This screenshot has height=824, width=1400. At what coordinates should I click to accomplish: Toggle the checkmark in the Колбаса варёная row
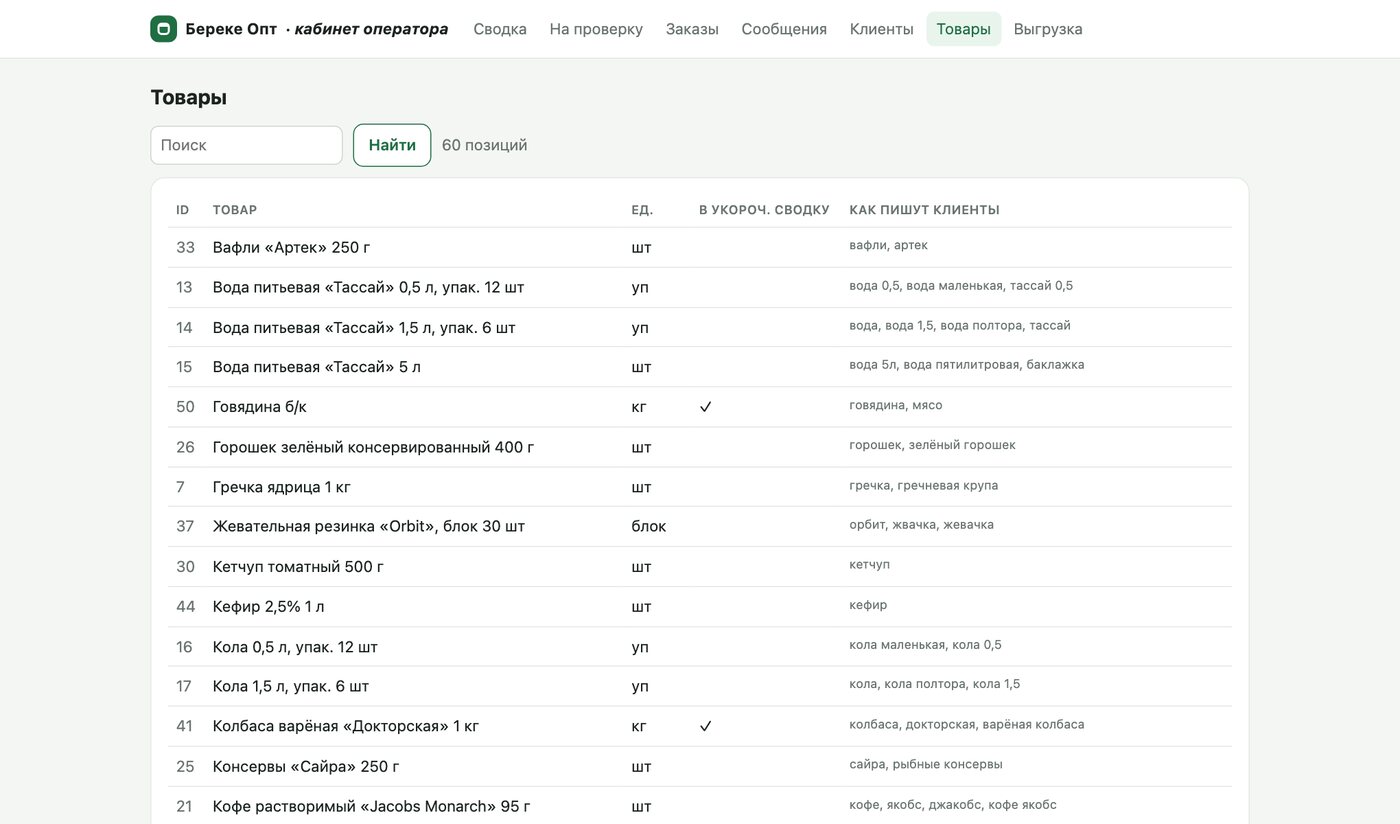click(705, 726)
